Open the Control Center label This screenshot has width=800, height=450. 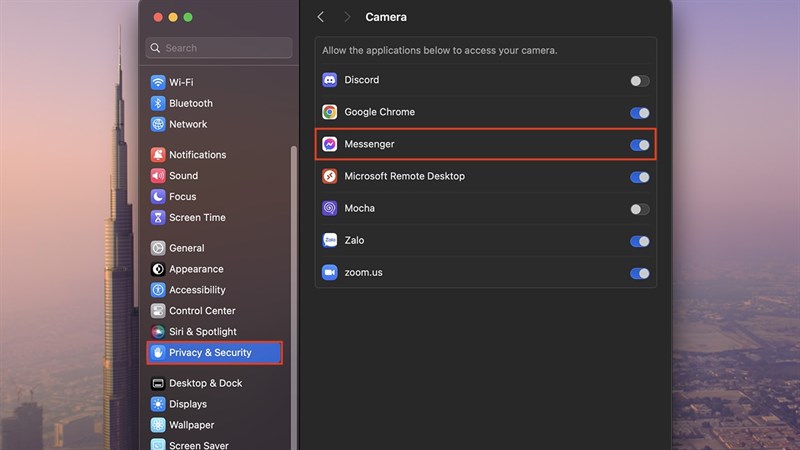pos(203,311)
